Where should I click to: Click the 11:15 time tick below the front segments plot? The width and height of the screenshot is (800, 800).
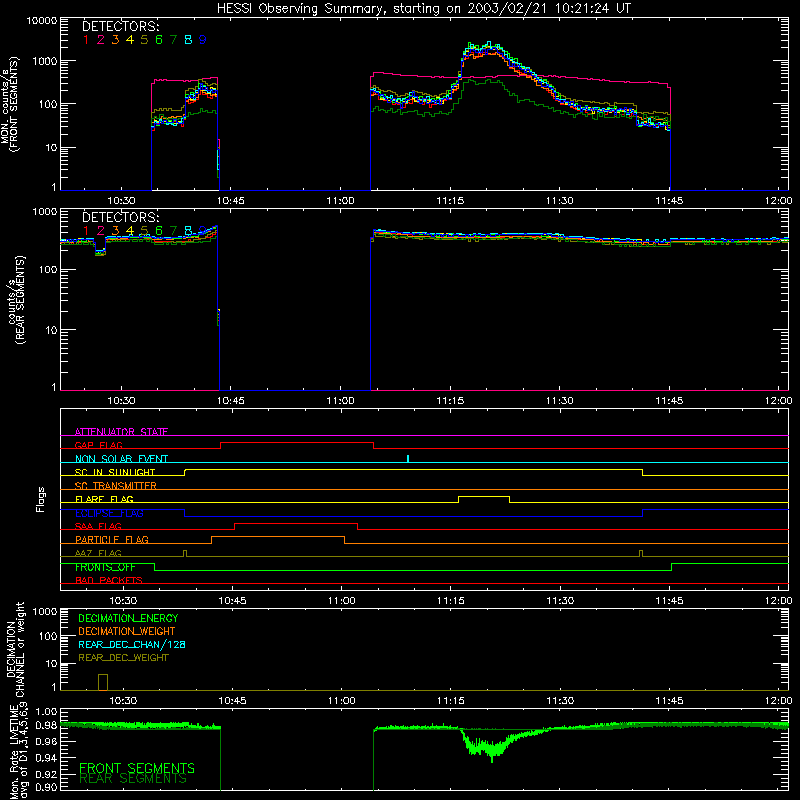coord(450,201)
